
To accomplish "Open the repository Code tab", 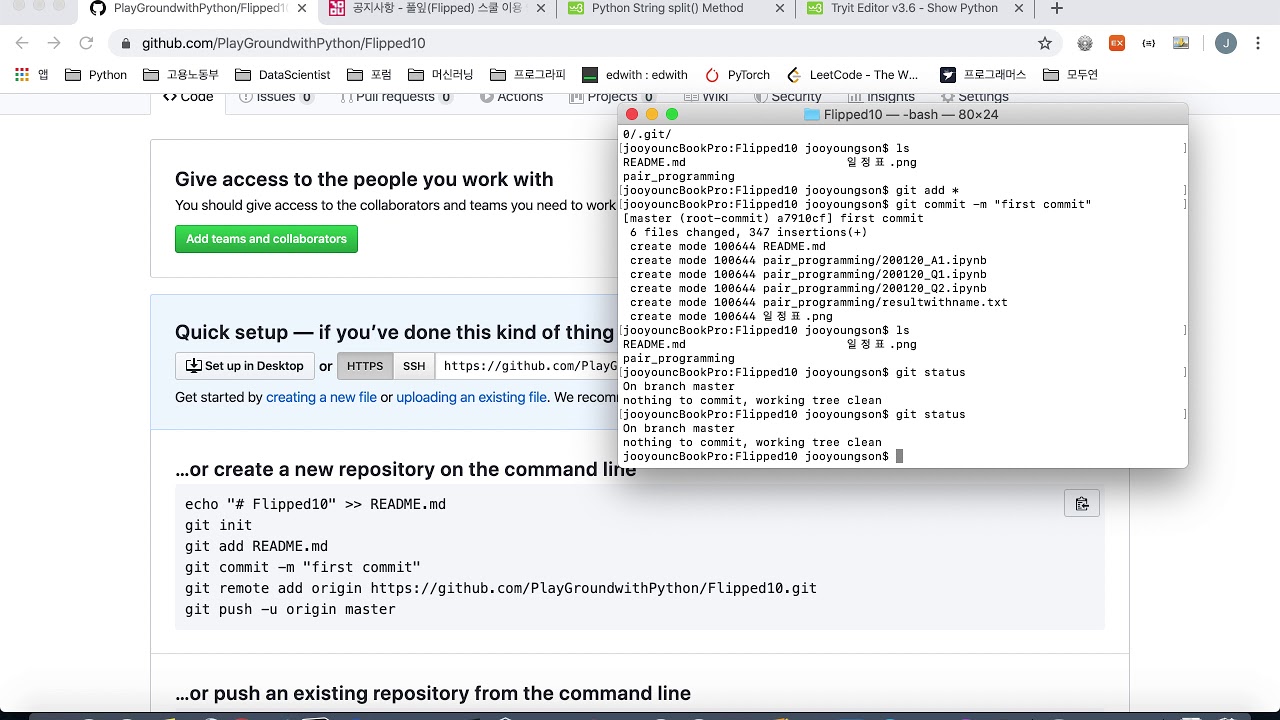I will click(x=188, y=97).
